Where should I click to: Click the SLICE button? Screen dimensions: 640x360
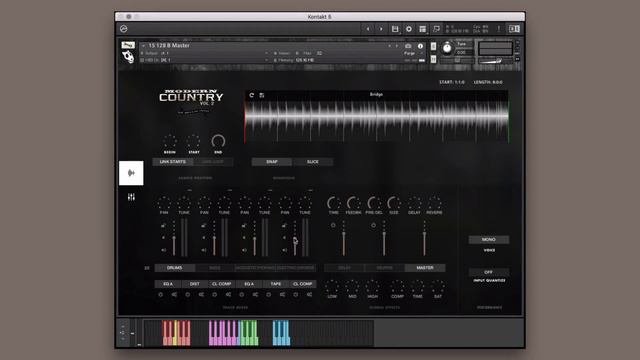[313, 162]
